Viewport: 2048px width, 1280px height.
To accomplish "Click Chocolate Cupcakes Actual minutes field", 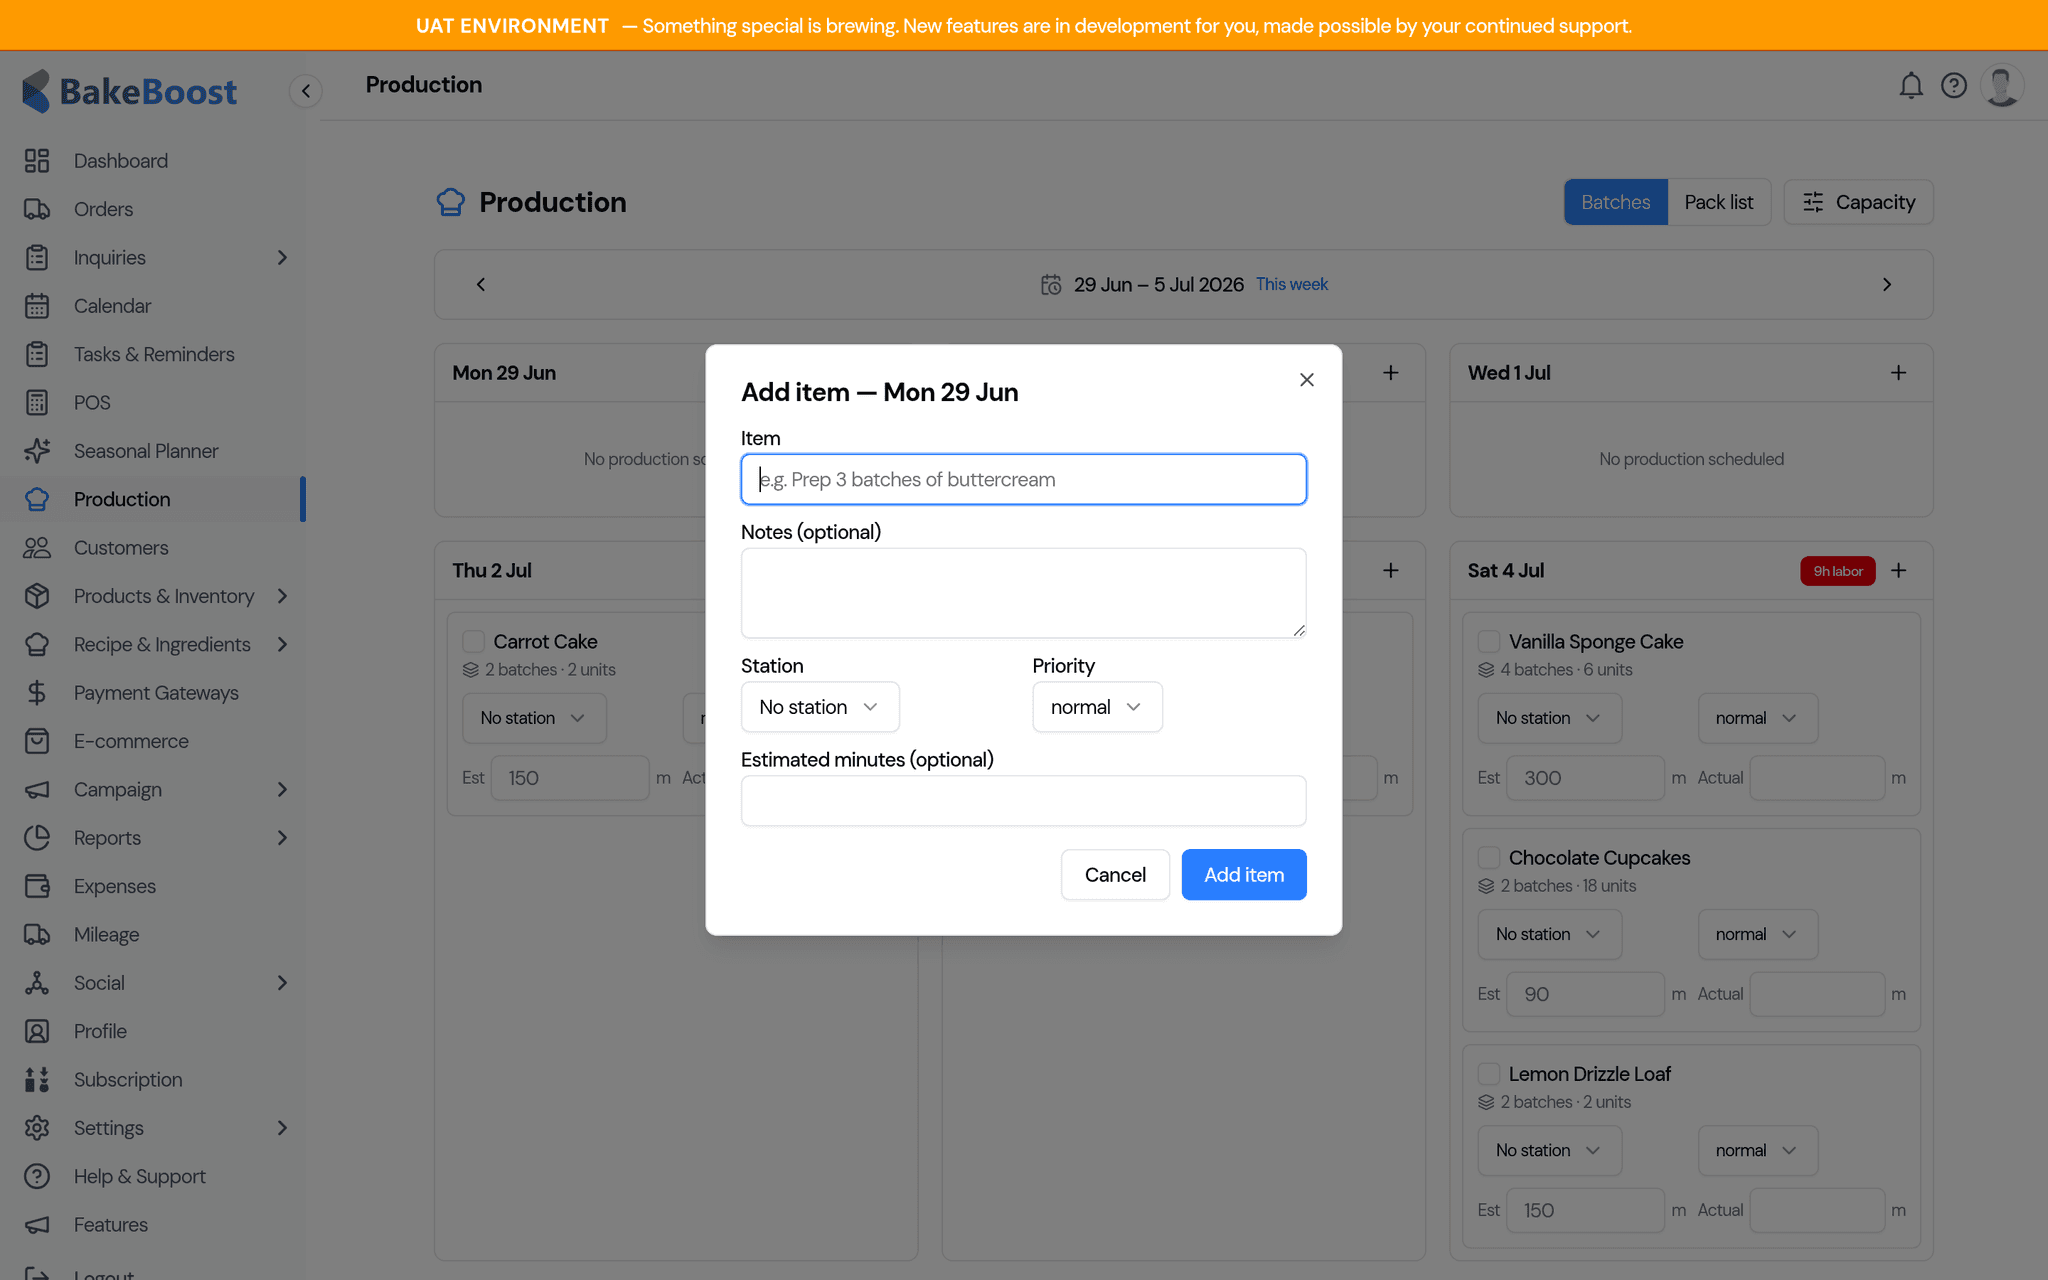I will [1817, 994].
